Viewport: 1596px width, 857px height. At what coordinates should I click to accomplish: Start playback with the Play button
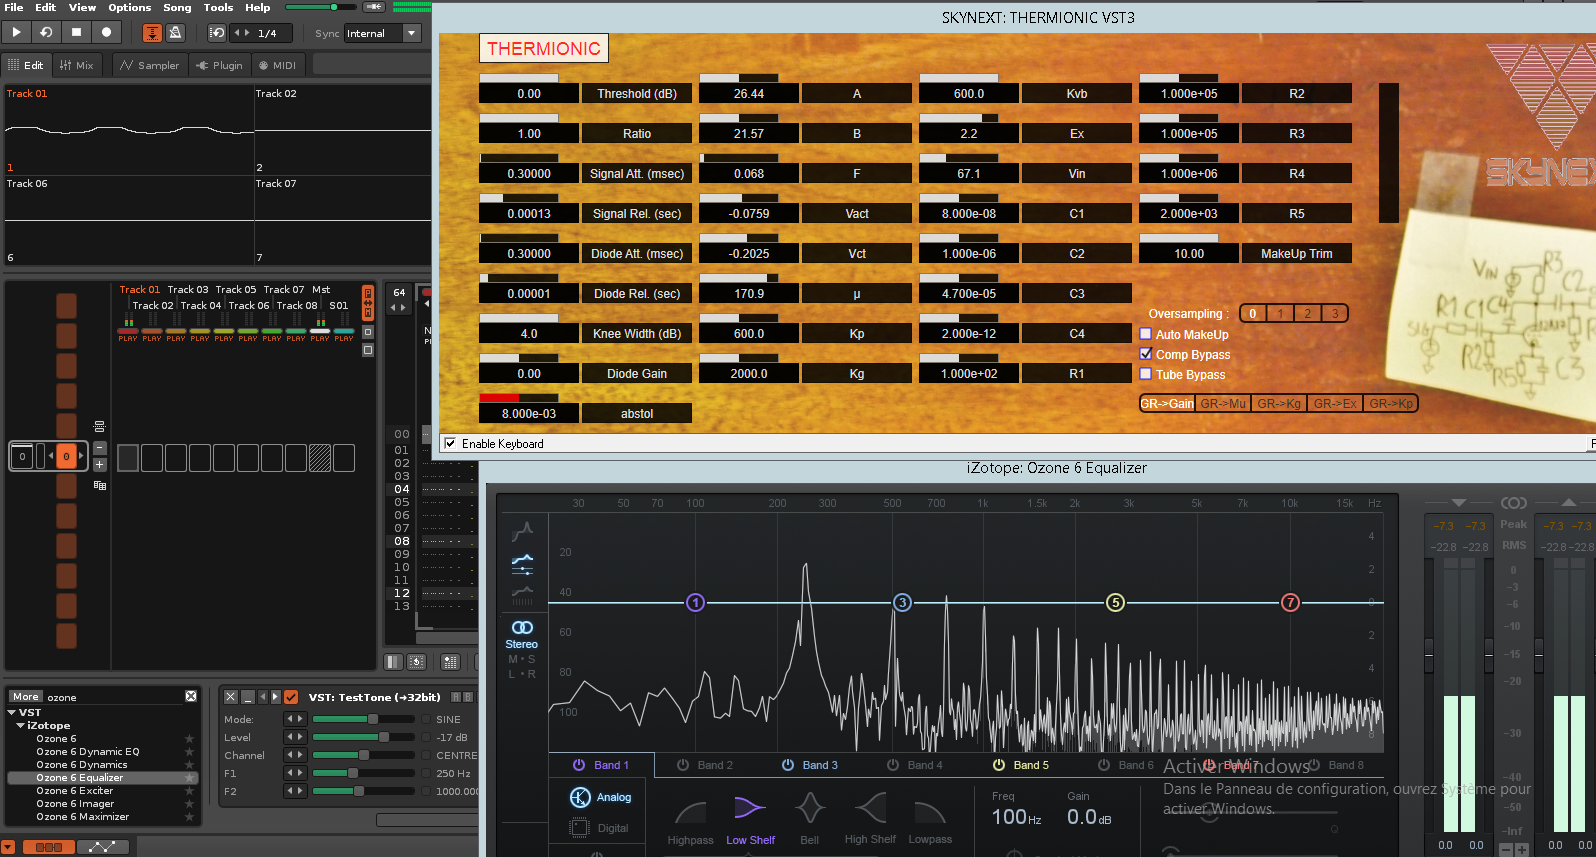pos(16,33)
